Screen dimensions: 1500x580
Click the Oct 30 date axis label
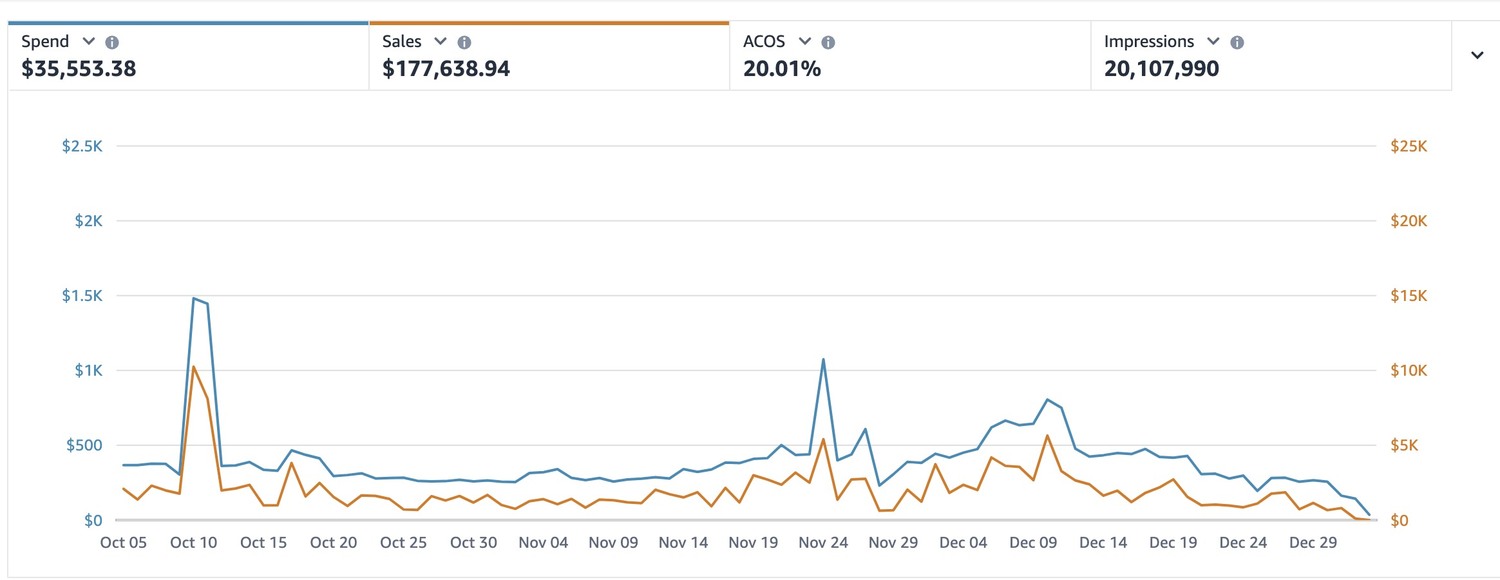pos(474,543)
